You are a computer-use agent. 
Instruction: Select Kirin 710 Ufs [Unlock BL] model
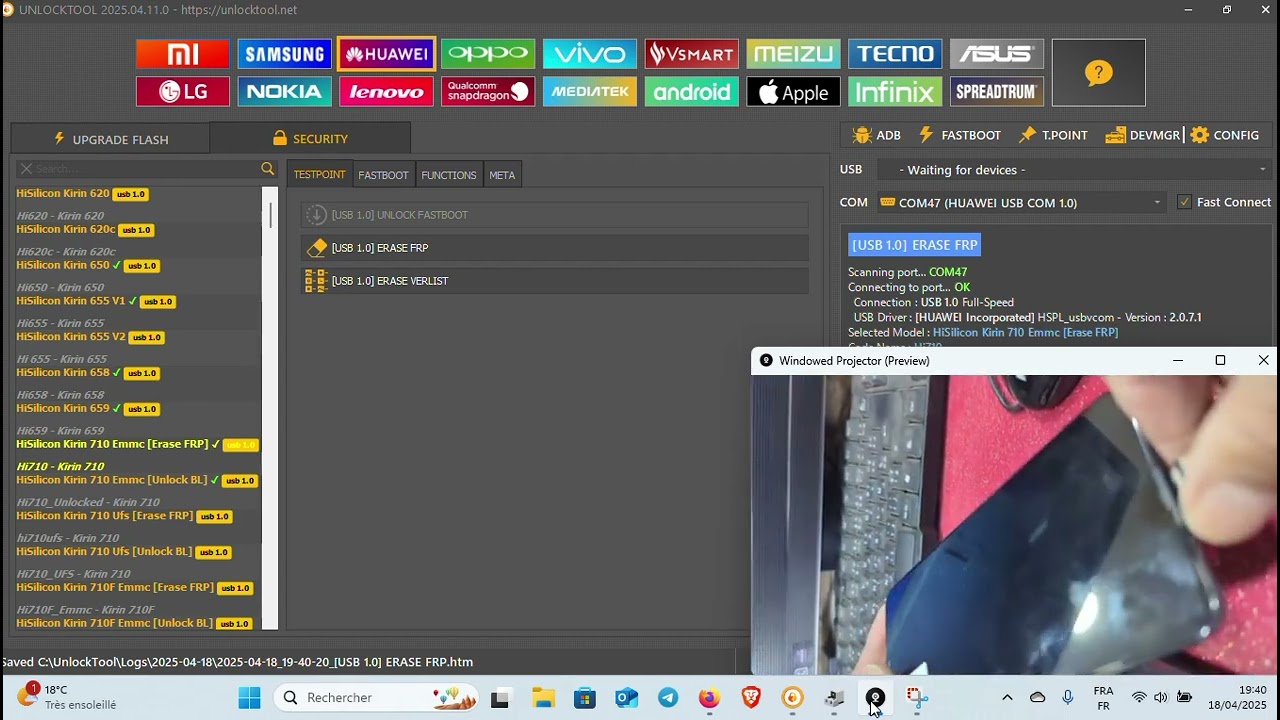[x=123, y=552]
